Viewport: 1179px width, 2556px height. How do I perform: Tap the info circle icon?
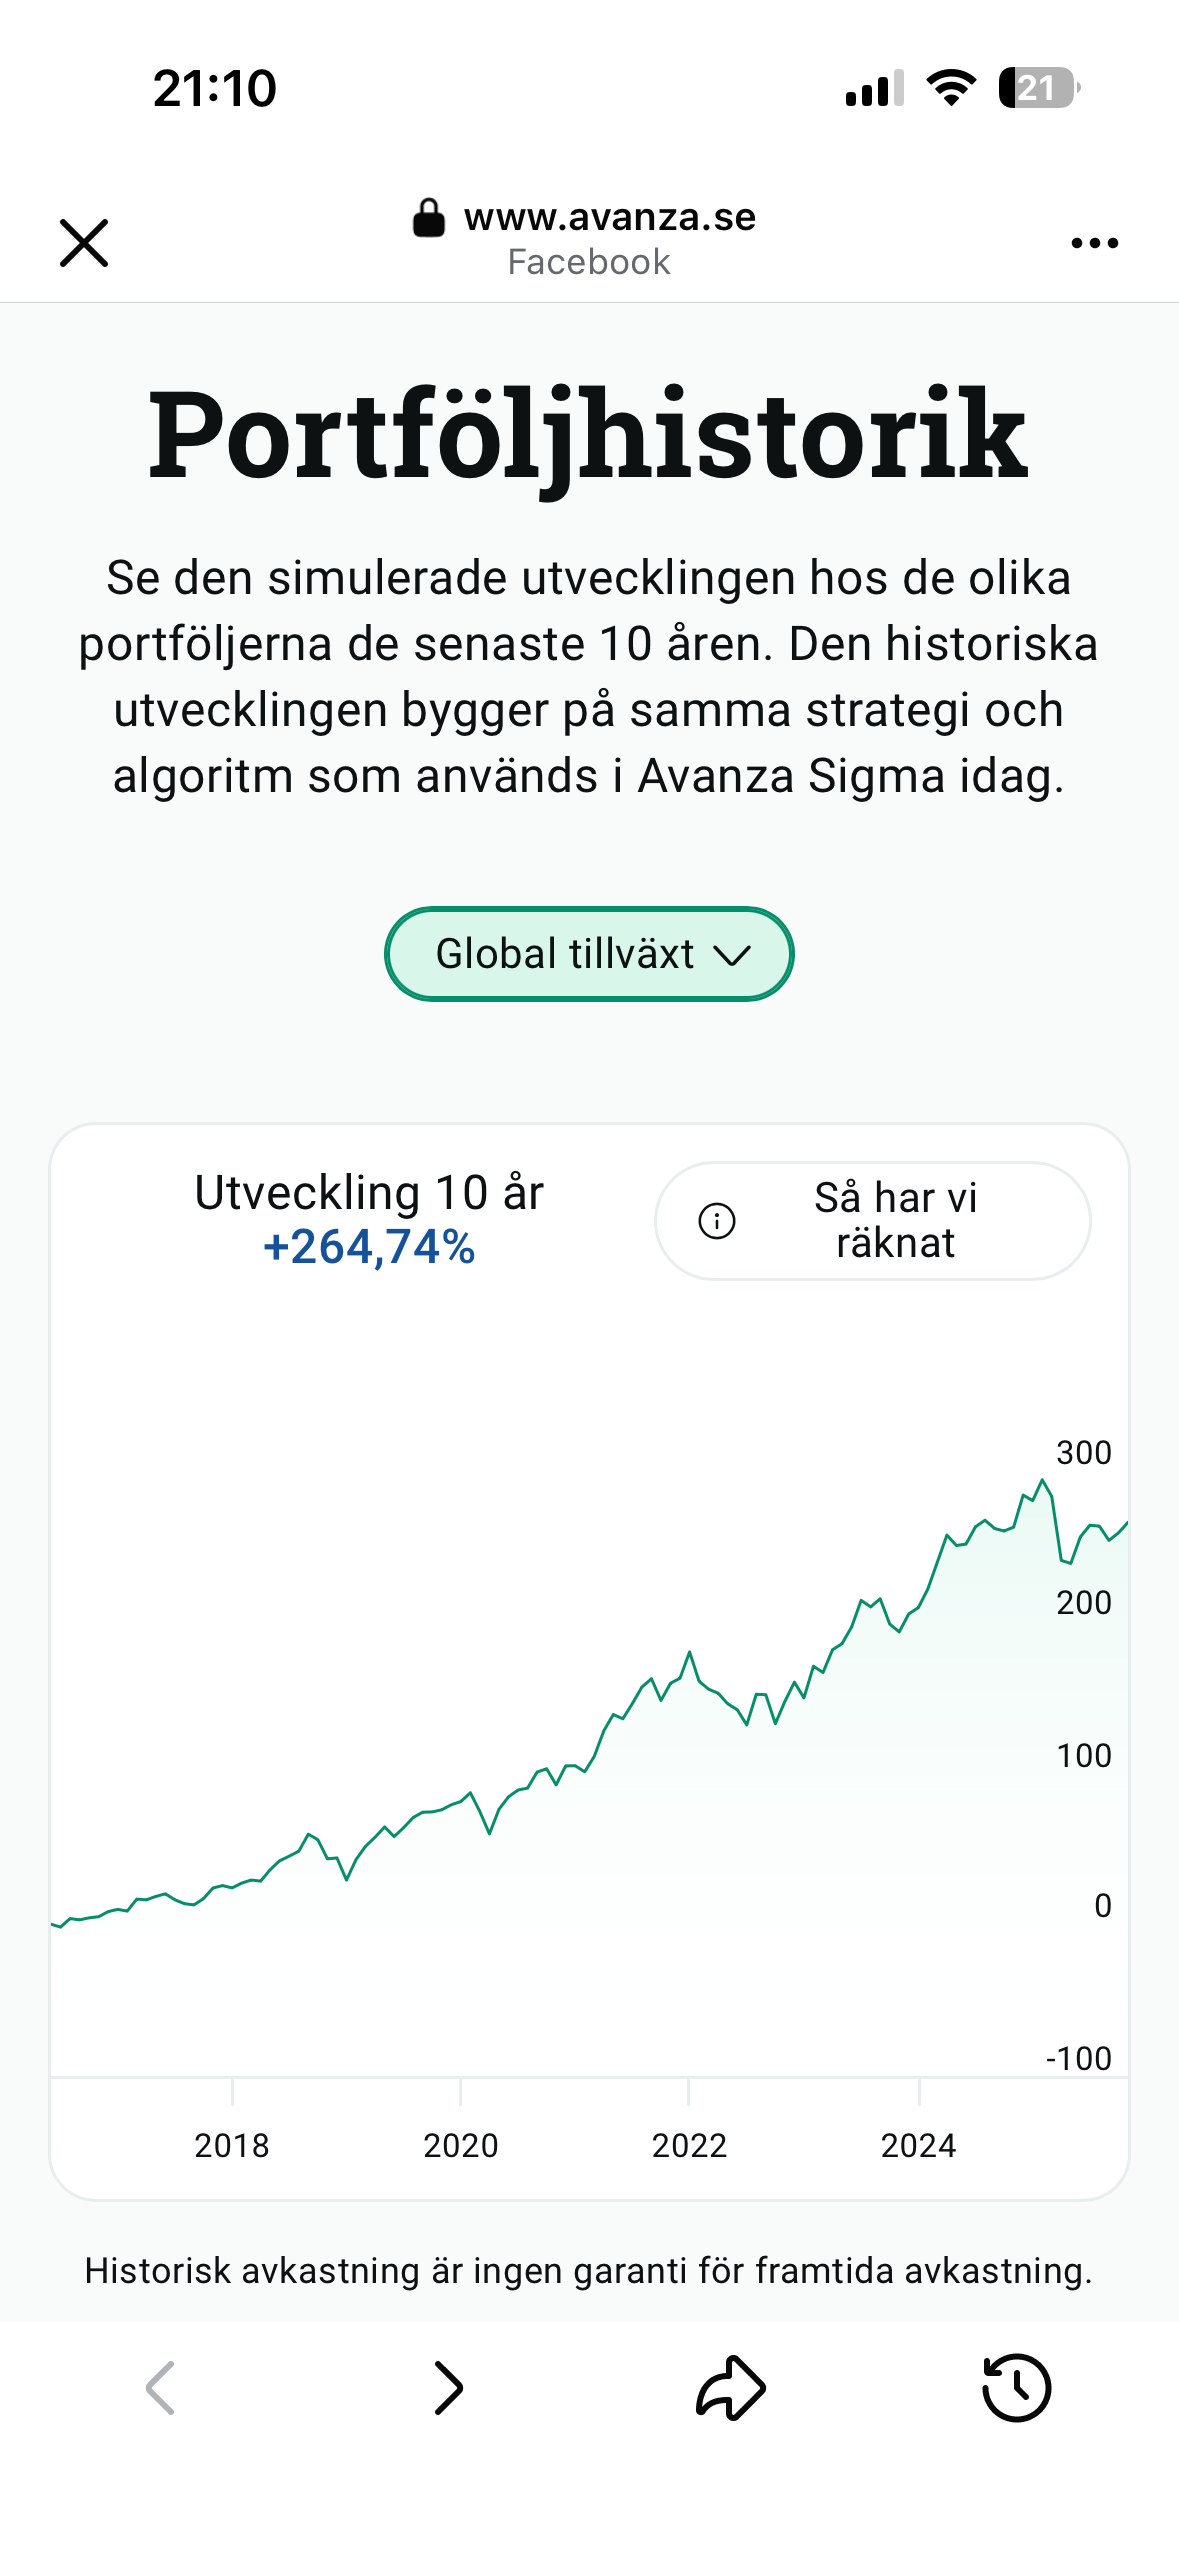coord(717,1221)
